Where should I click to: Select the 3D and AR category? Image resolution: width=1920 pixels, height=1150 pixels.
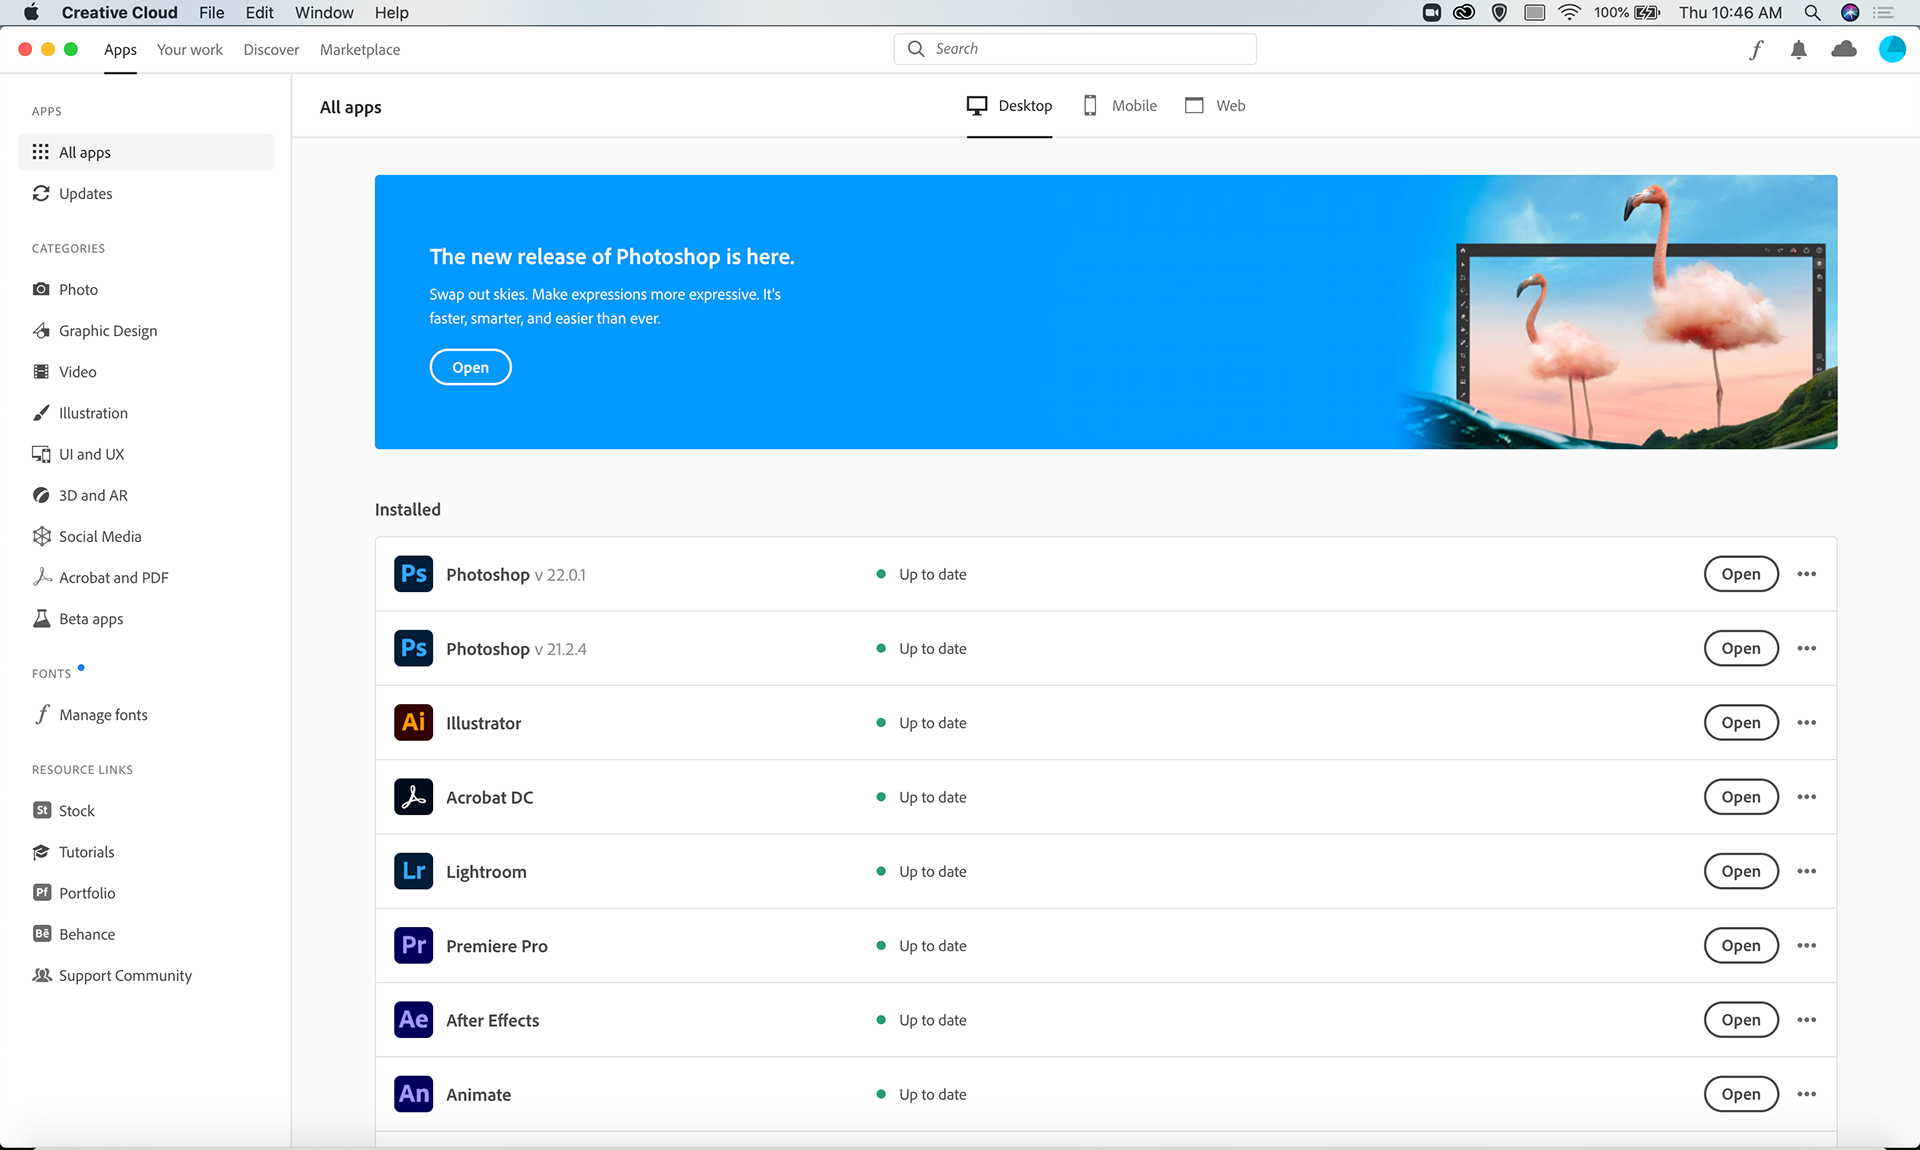pos(146,495)
